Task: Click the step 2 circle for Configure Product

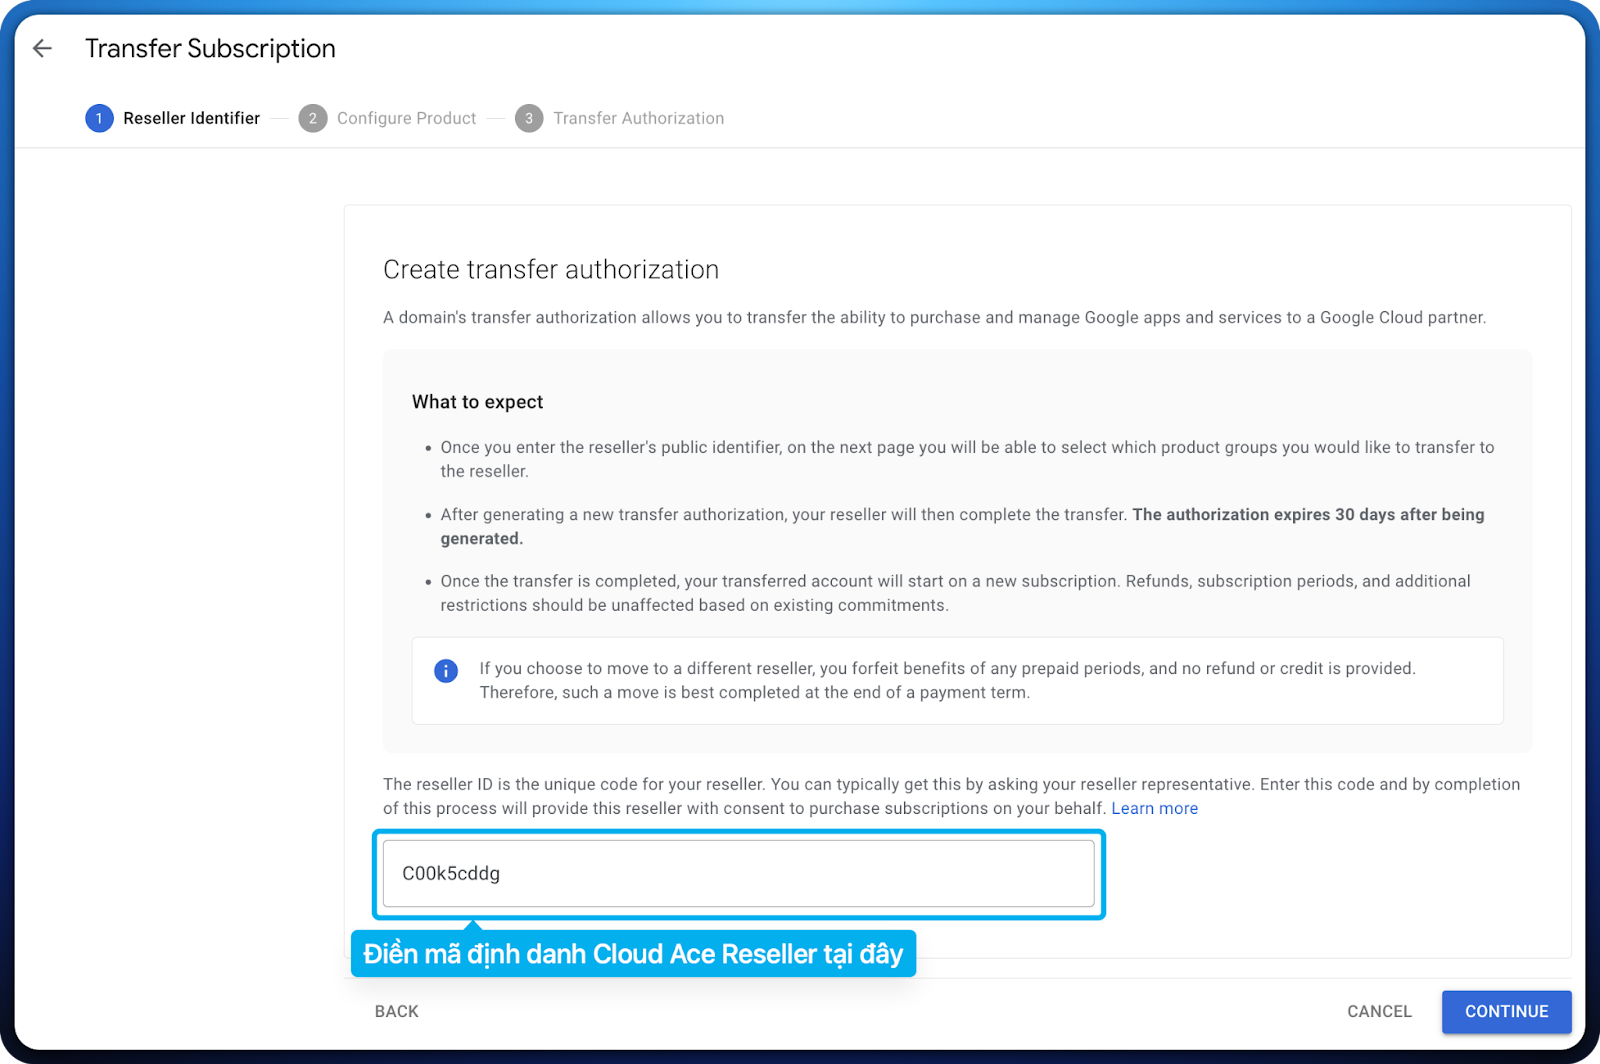Action: (312, 118)
